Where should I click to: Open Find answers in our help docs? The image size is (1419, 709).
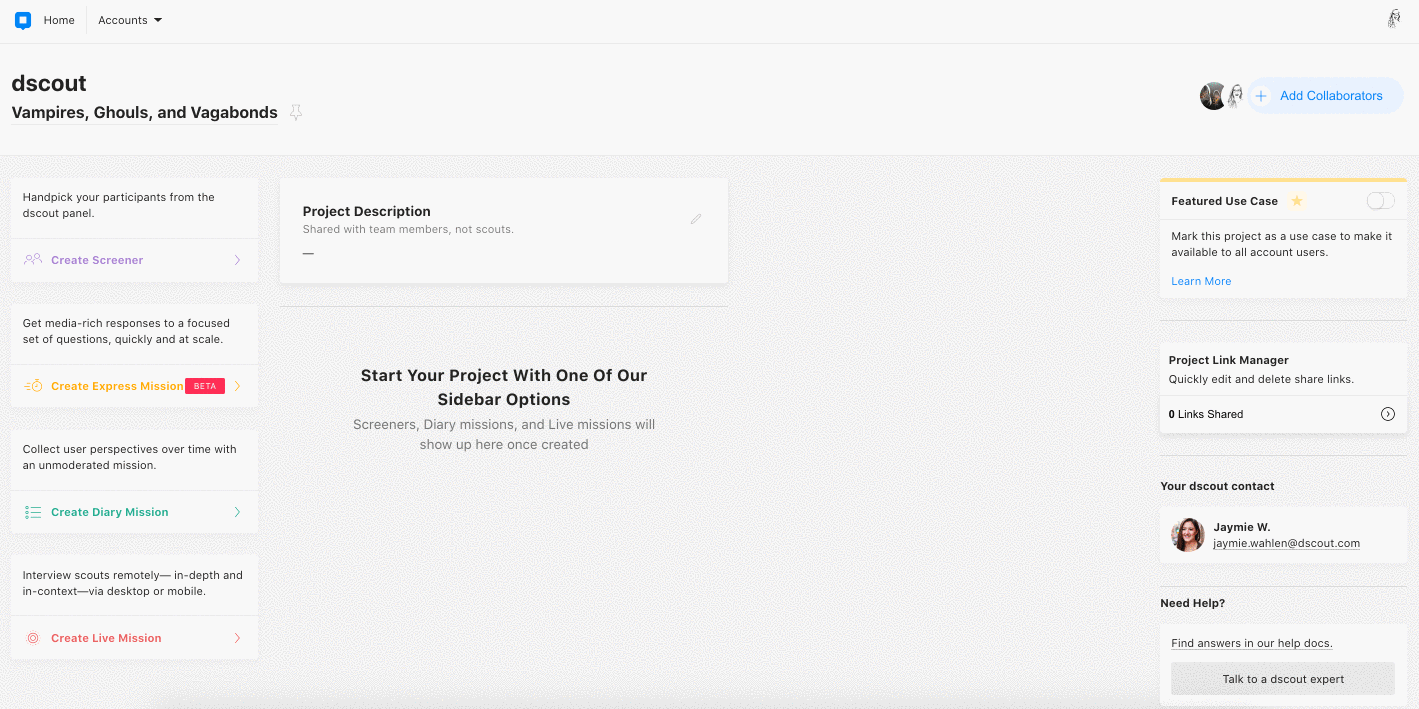click(1251, 643)
